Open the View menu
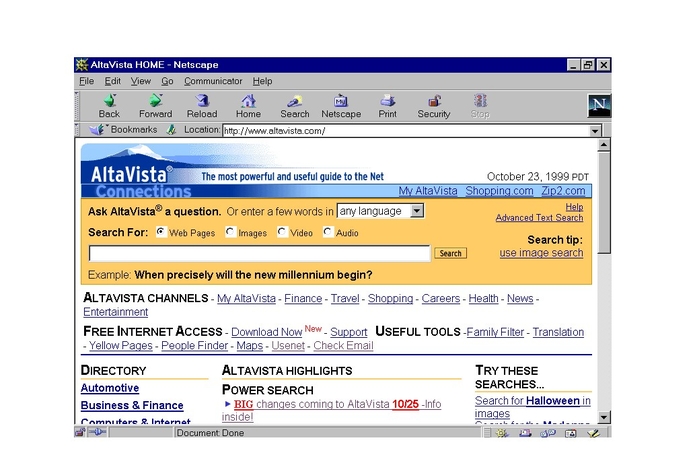 click(141, 81)
